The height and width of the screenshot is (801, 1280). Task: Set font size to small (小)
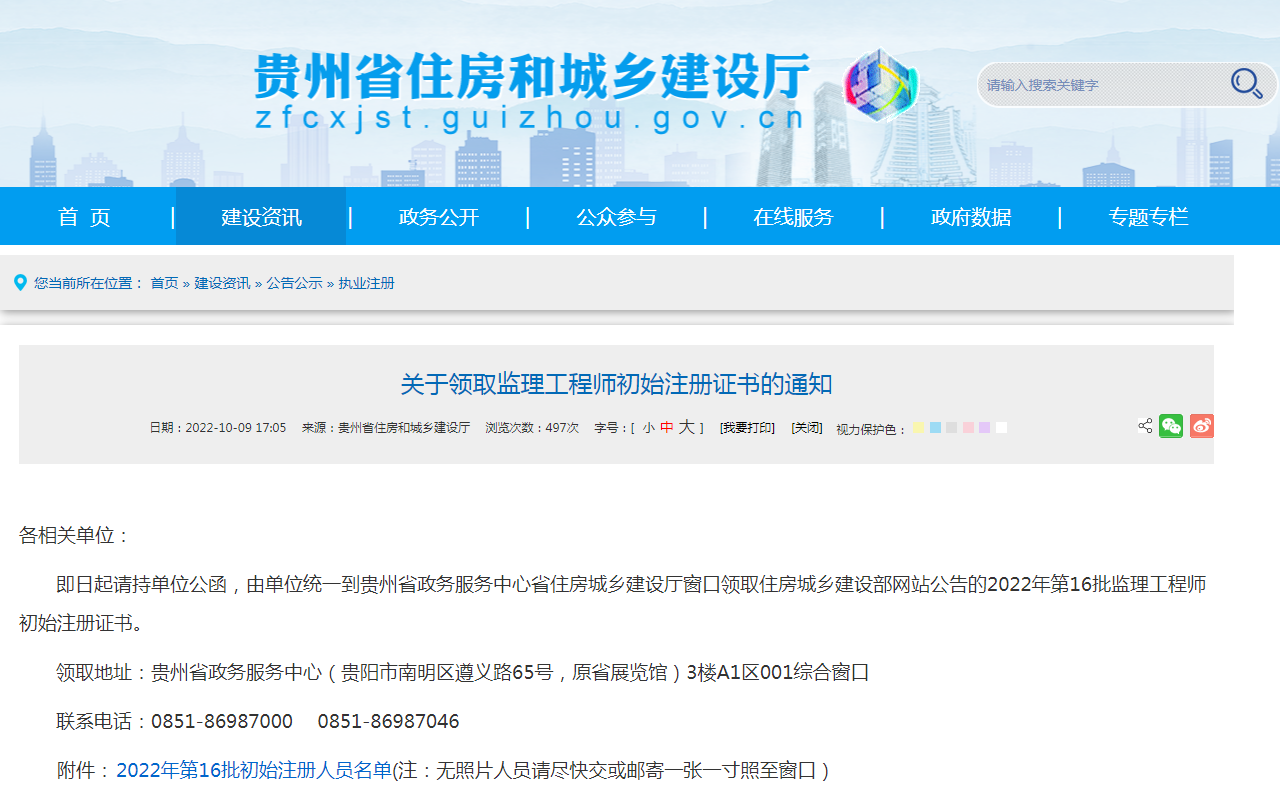648,428
